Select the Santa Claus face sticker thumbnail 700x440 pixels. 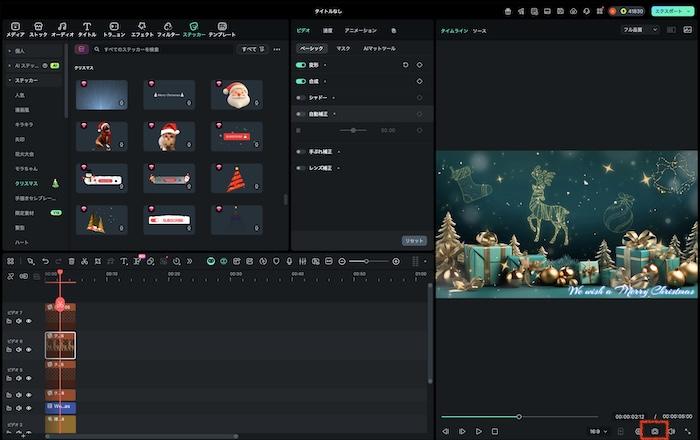coord(236,94)
